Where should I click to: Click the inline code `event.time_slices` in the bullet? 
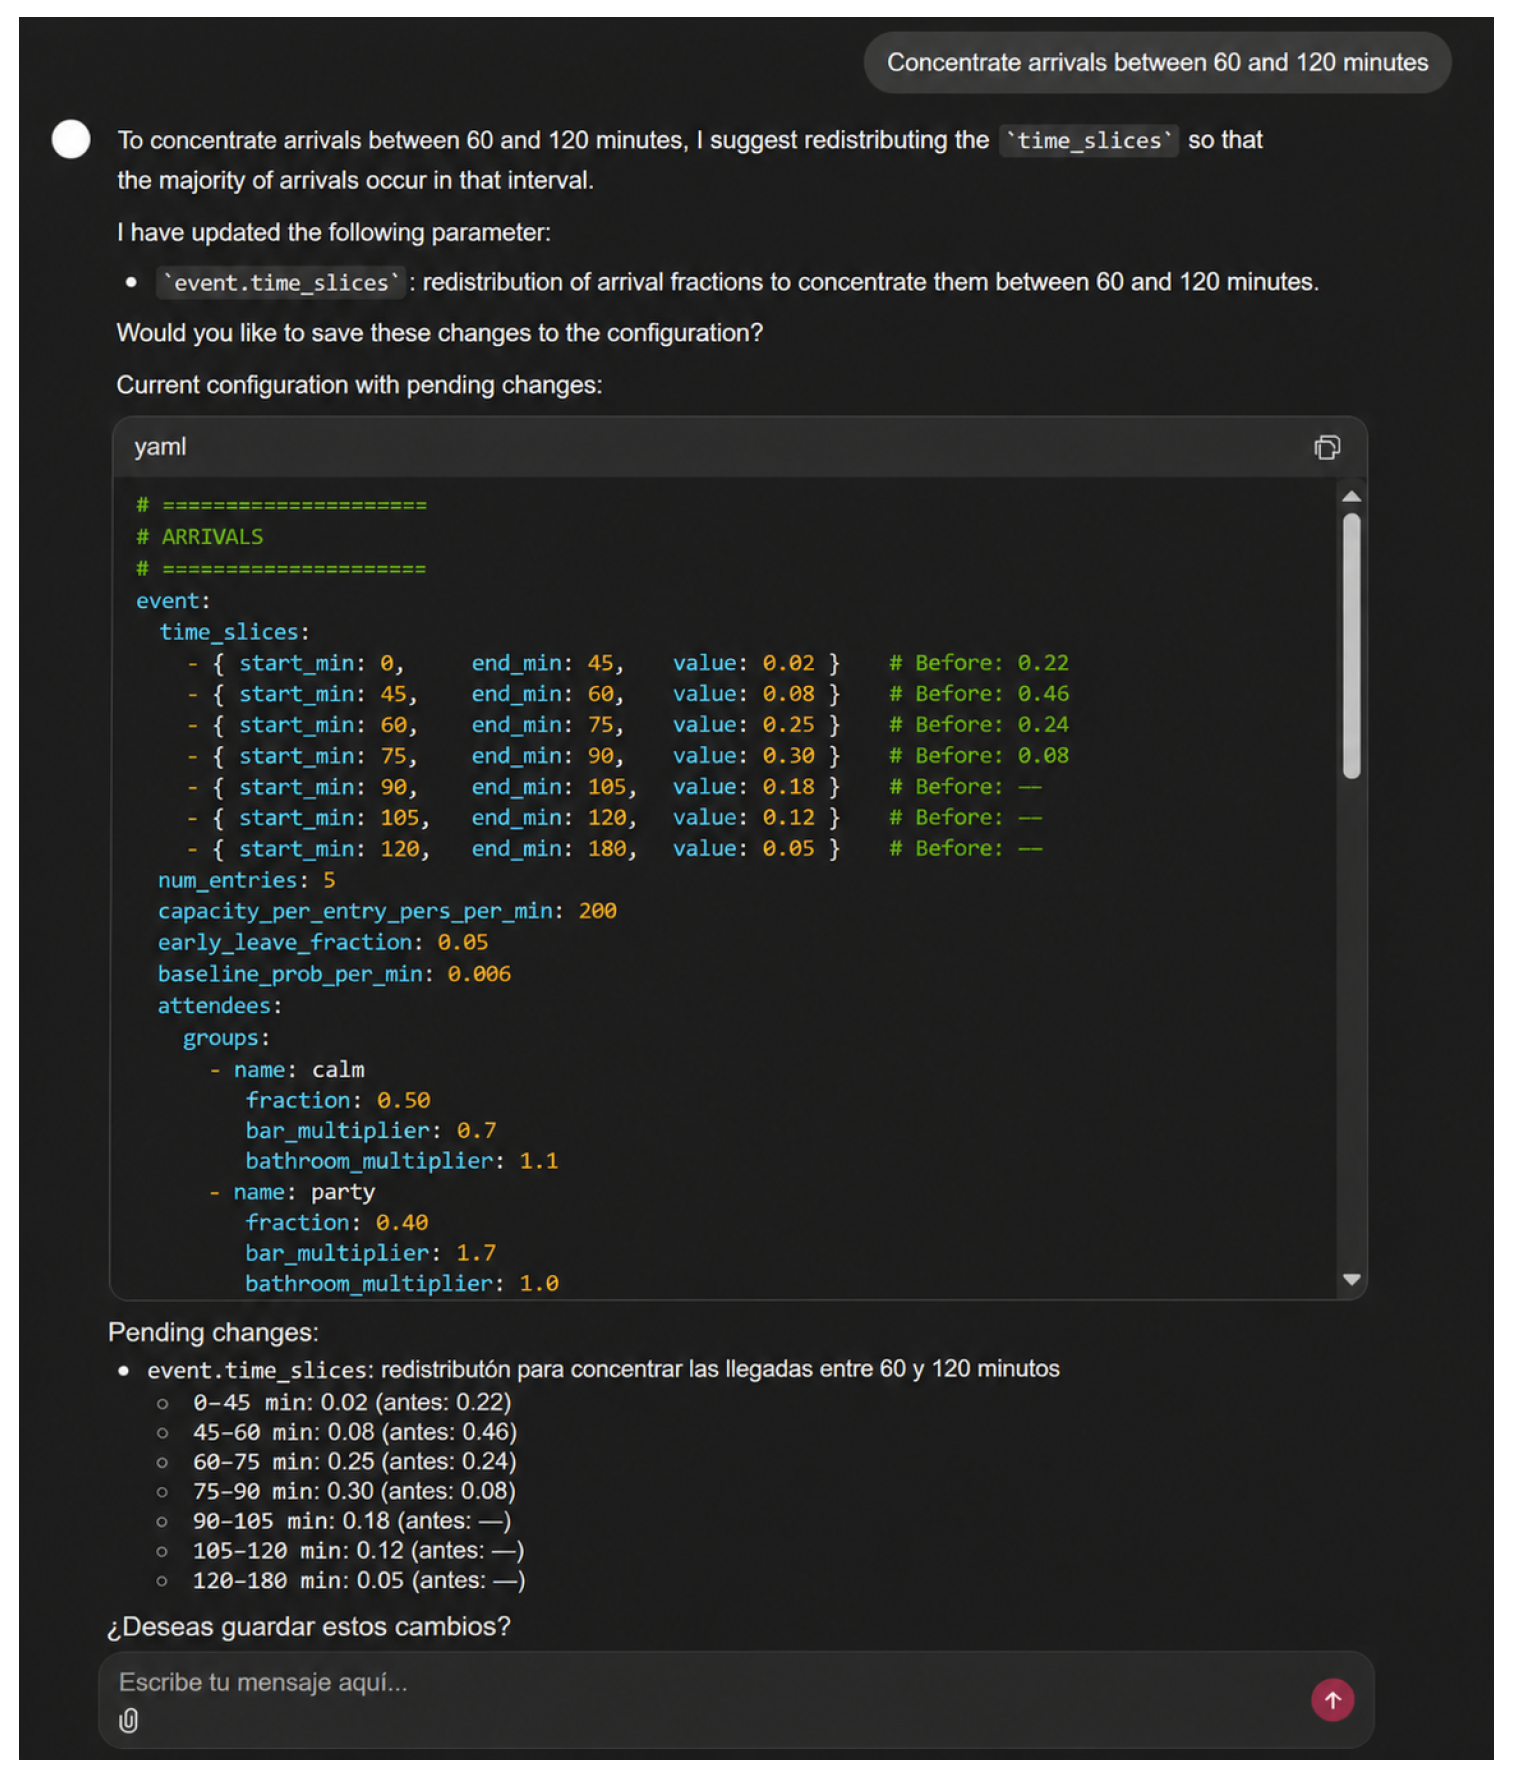tap(281, 283)
